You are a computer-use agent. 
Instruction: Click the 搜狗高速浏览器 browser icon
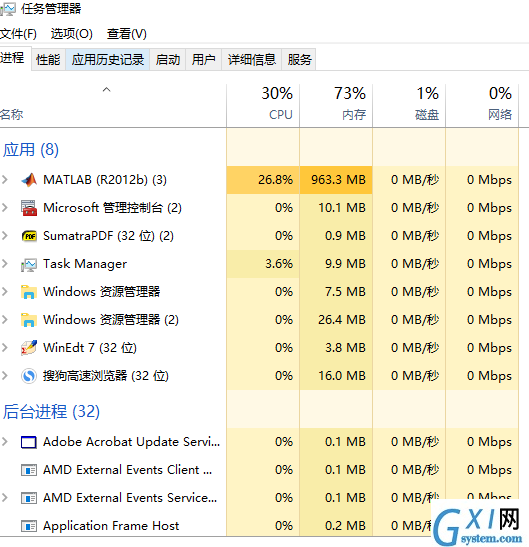click(29, 376)
